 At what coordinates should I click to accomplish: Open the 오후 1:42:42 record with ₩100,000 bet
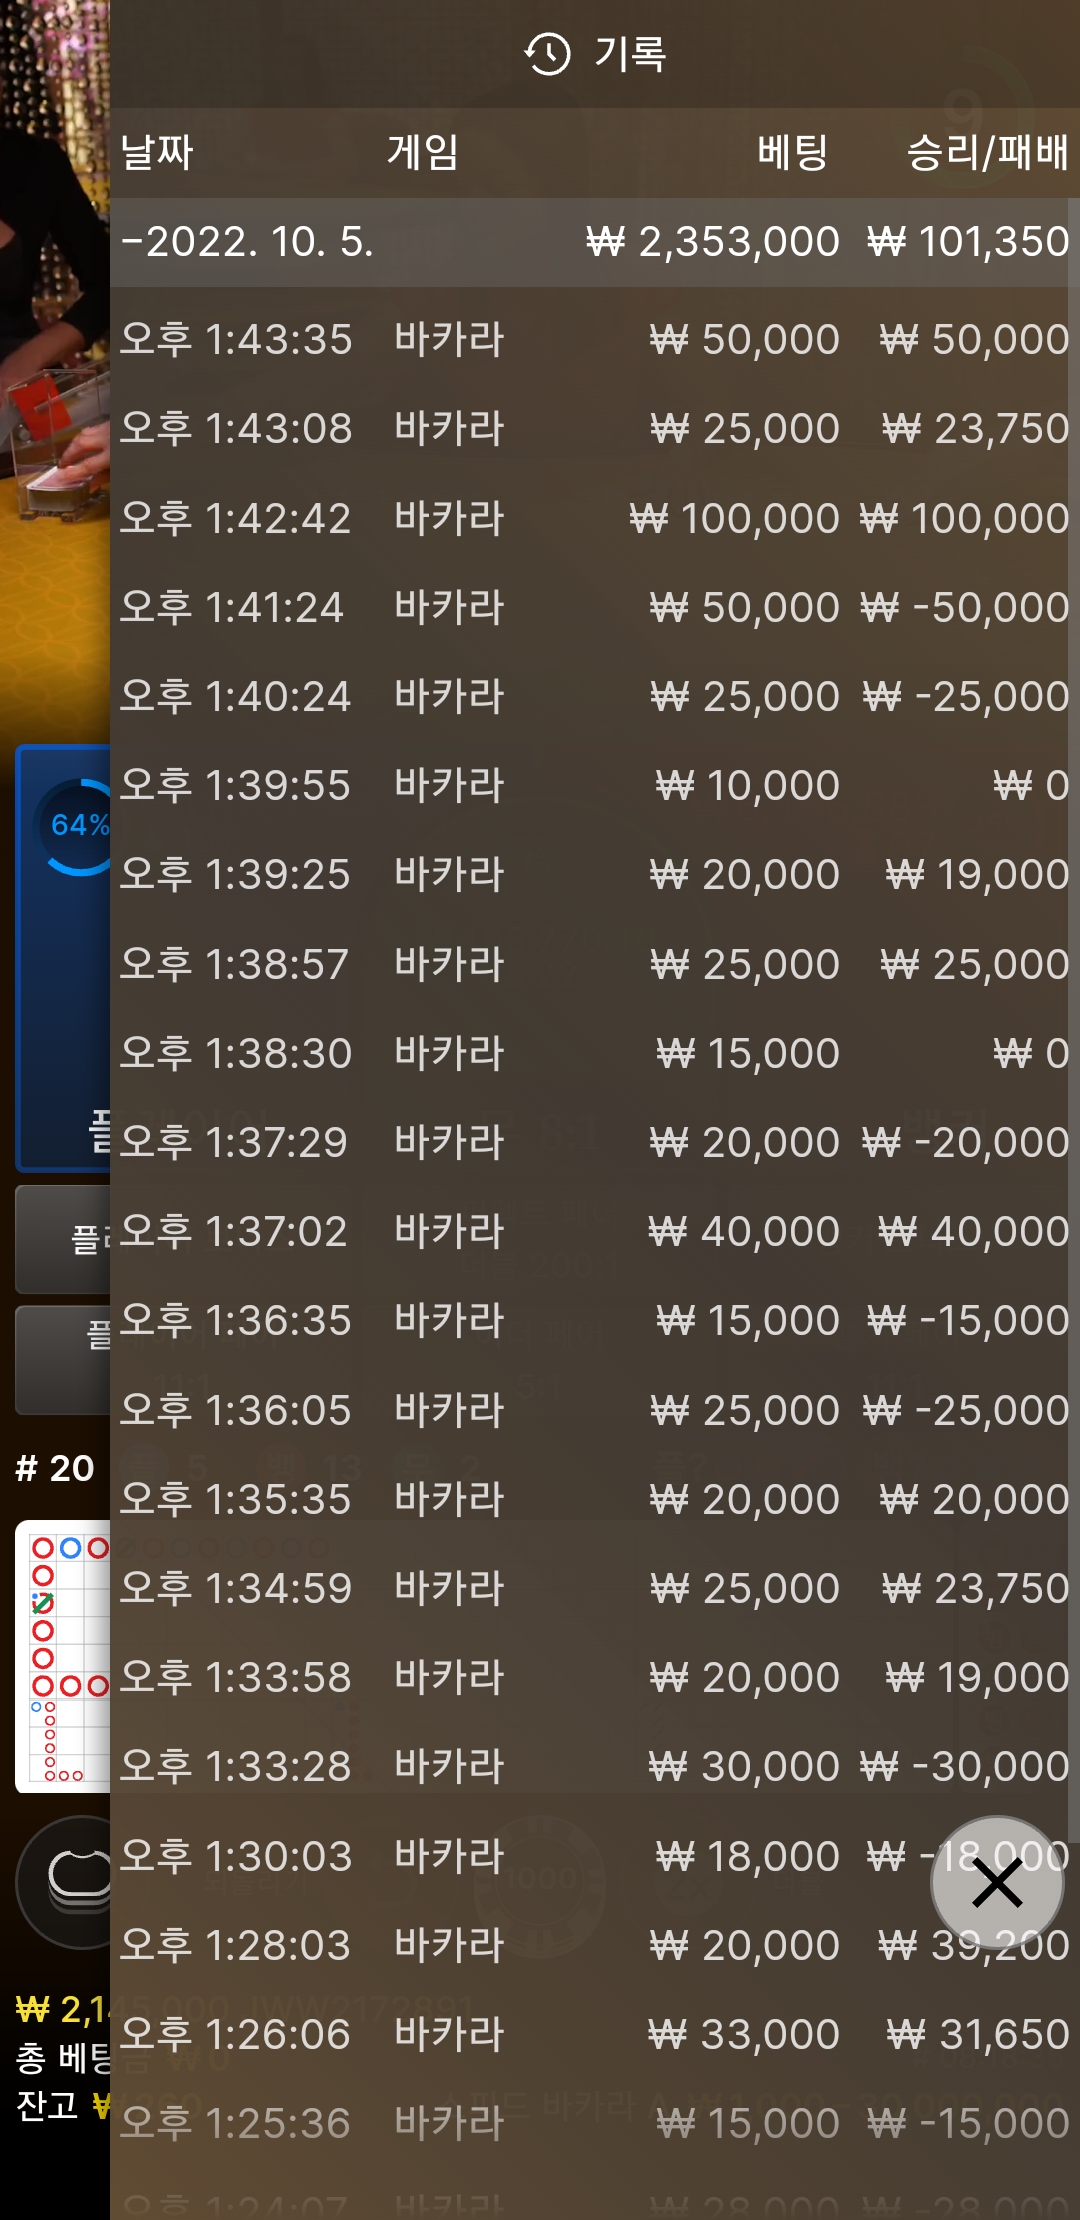click(x=595, y=518)
